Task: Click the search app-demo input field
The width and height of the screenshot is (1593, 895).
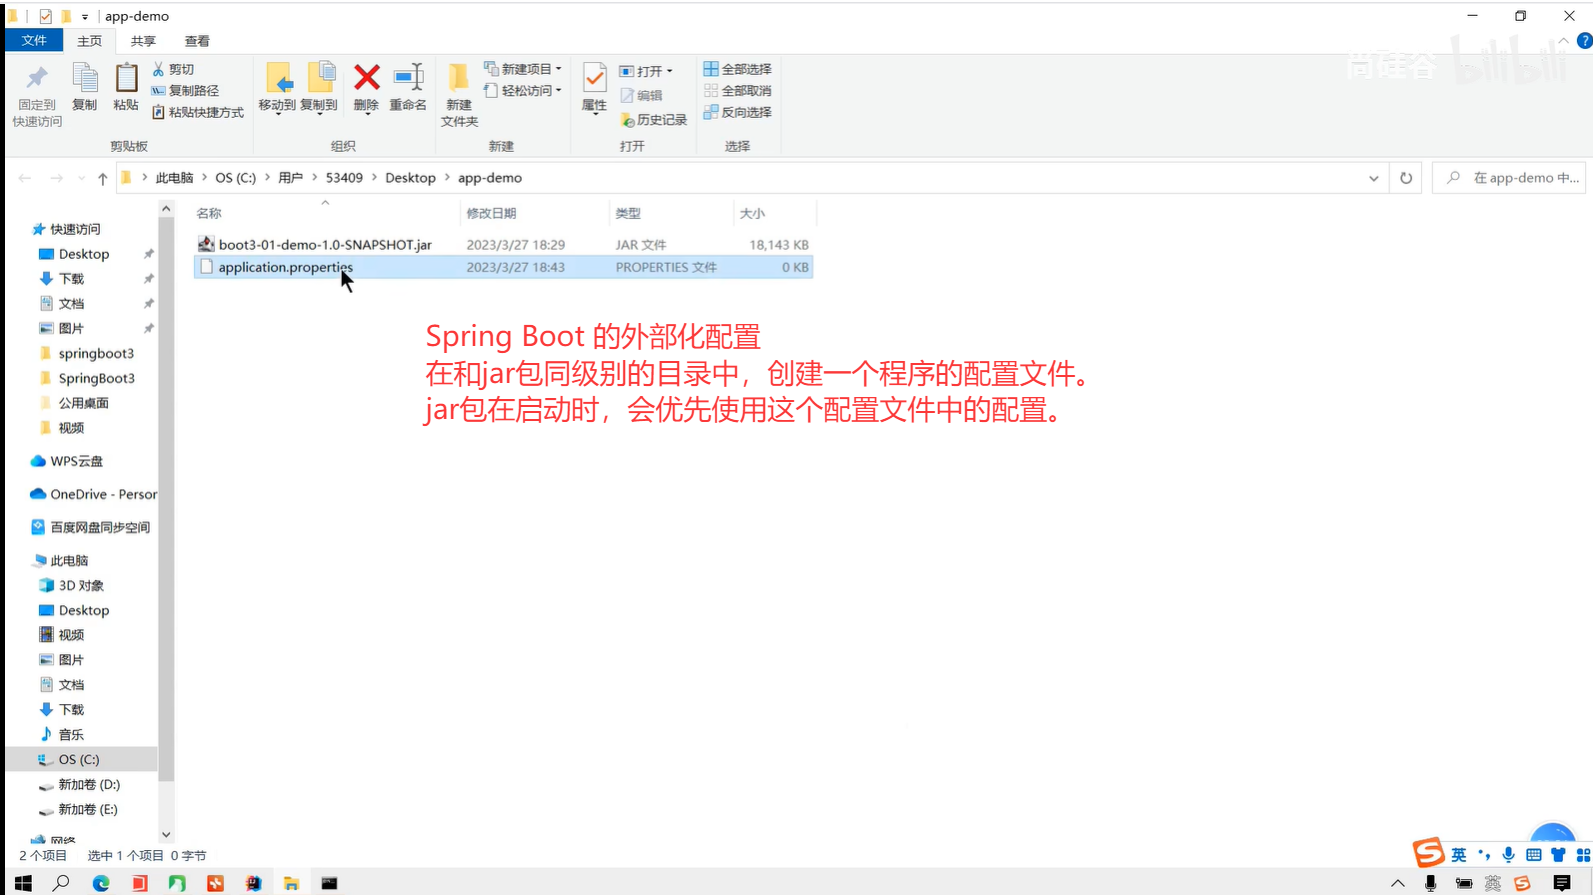Action: coord(1509,178)
